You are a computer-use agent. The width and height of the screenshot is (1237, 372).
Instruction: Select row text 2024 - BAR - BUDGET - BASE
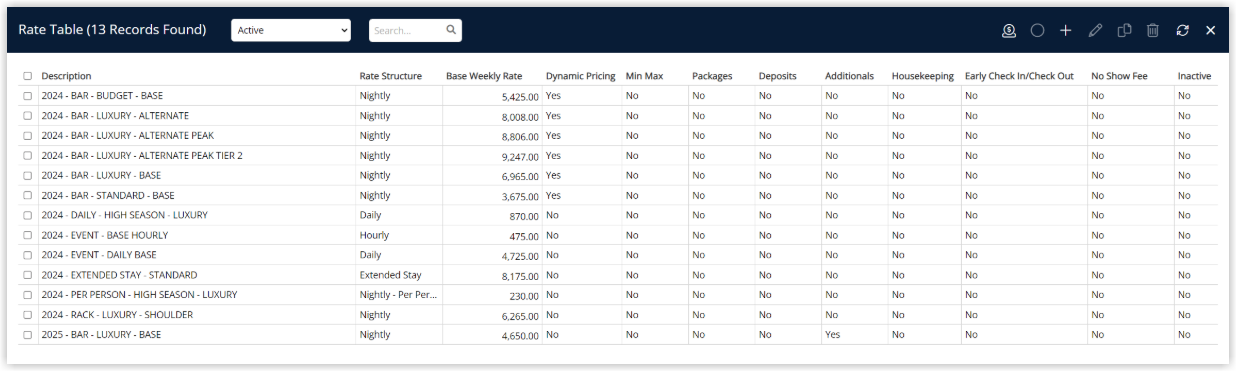pyautogui.click(x=102, y=96)
